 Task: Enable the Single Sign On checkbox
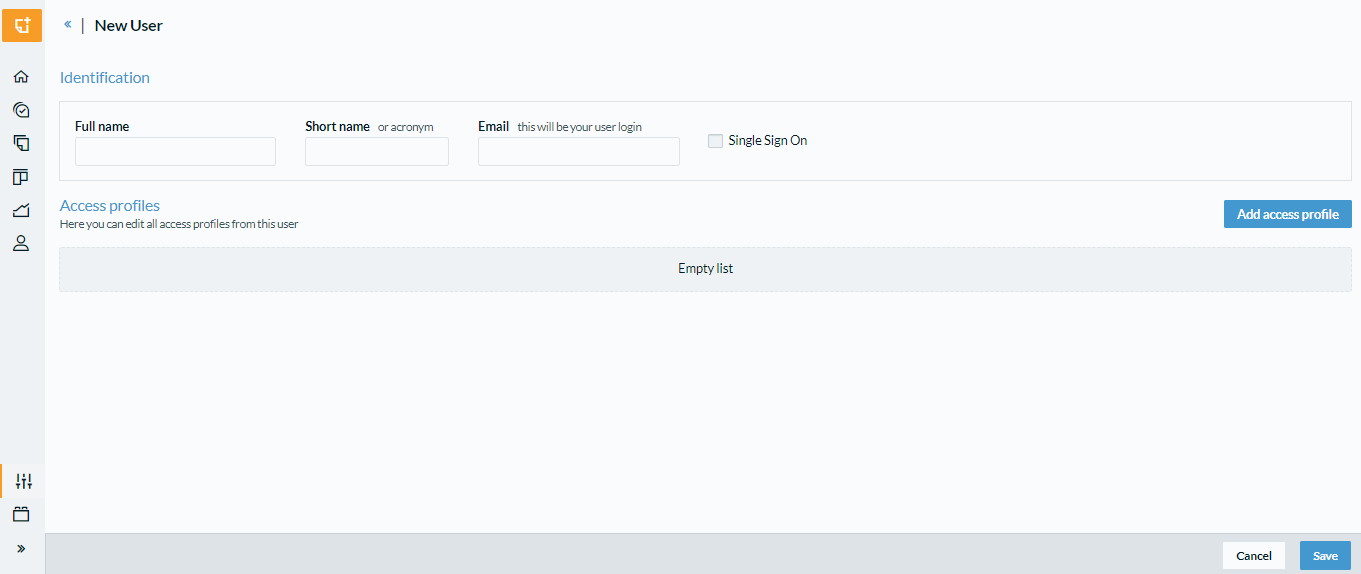pyautogui.click(x=715, y=141)
